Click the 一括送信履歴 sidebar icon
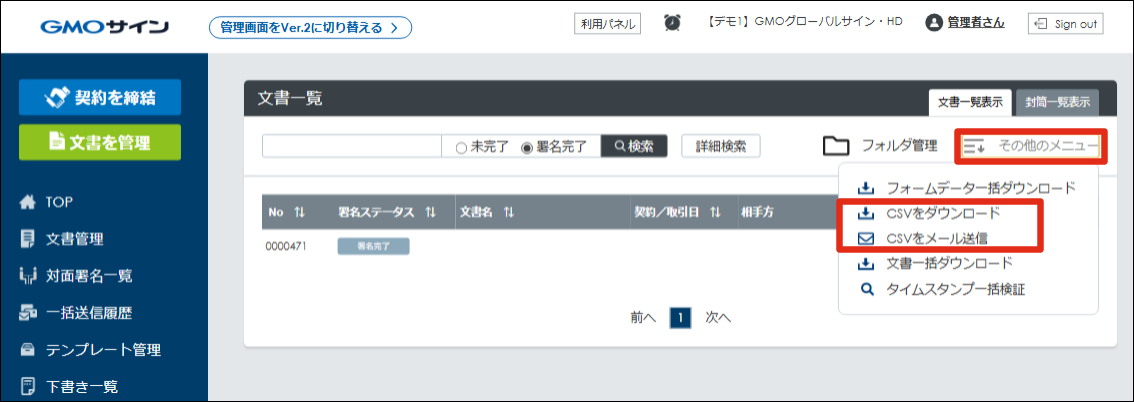 click(28, 313)
